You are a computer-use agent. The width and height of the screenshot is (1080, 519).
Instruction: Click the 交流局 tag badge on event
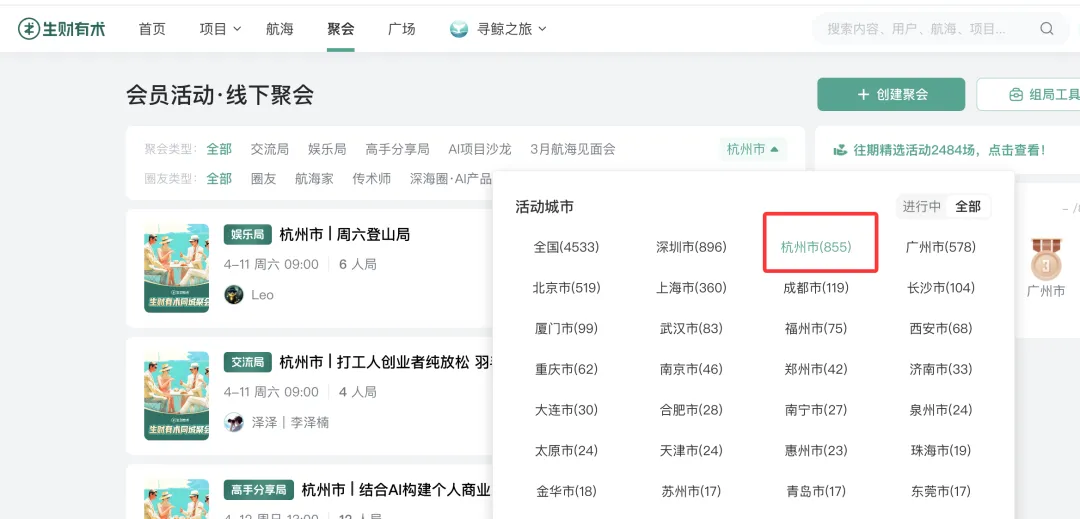[248, 362]
